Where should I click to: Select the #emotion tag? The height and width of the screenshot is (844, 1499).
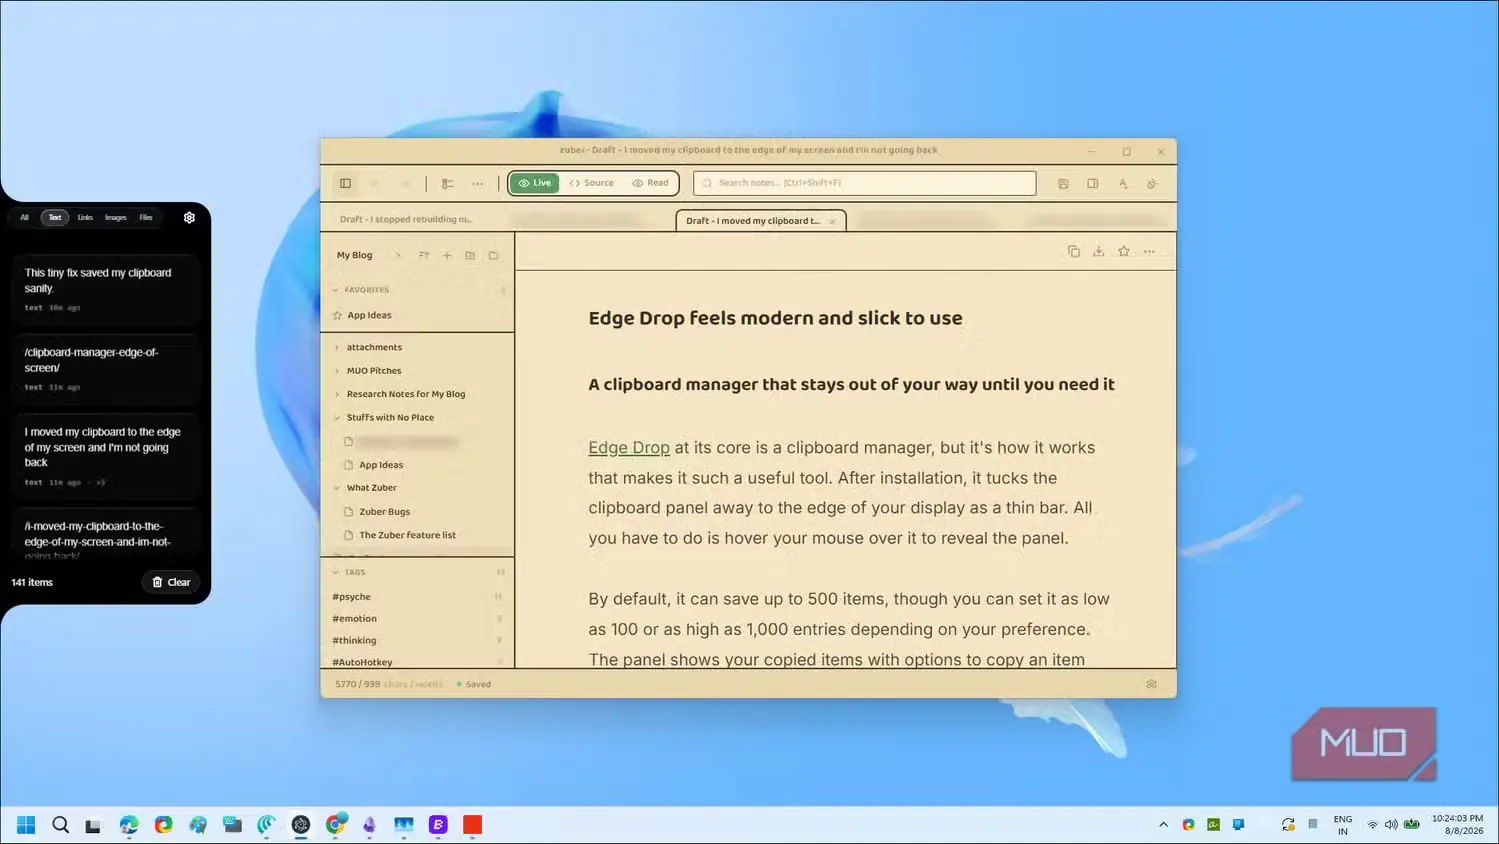coord(354,619)
